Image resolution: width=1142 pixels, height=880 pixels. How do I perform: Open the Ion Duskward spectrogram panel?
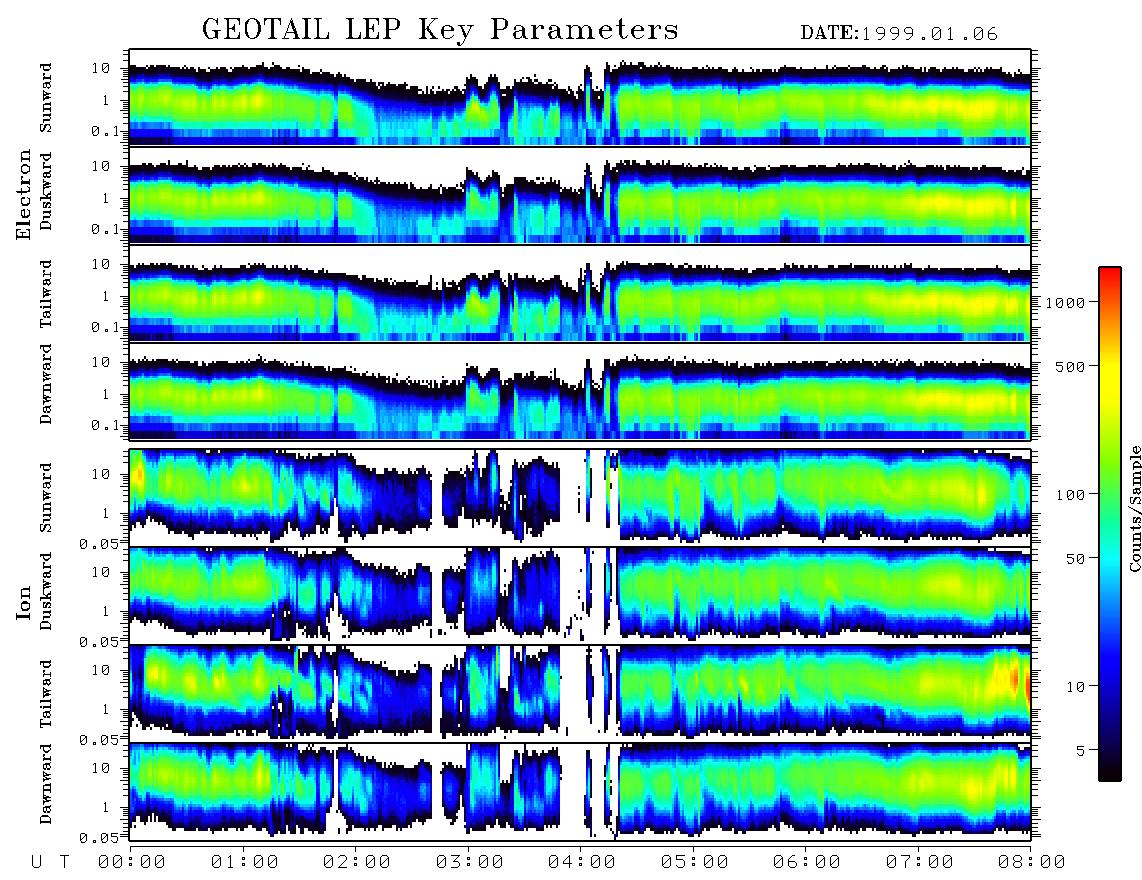580,596
